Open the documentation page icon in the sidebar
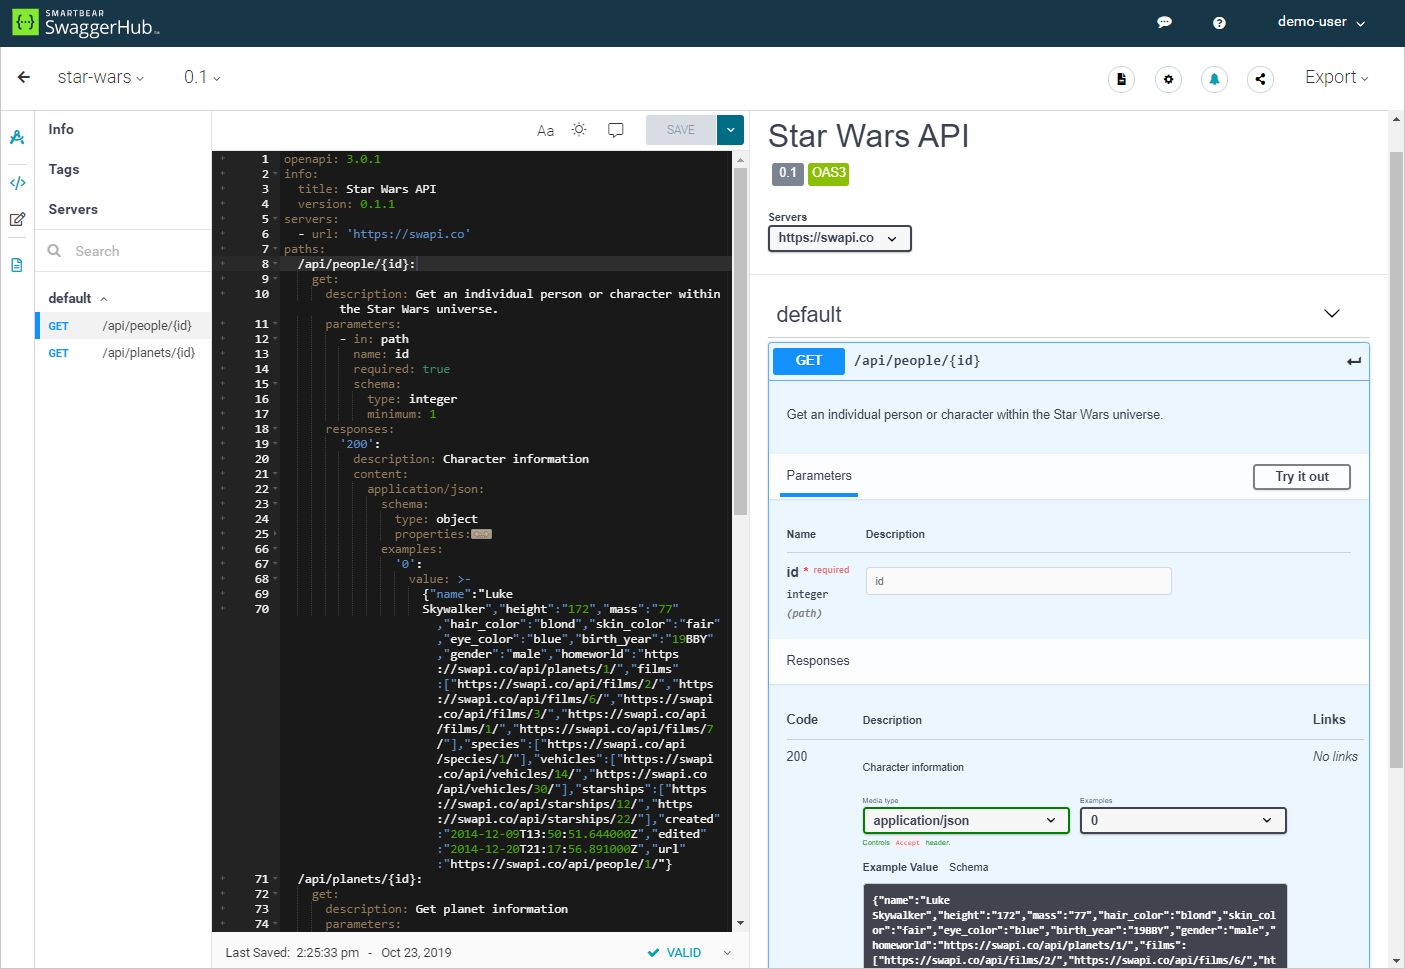 (16, 264)
